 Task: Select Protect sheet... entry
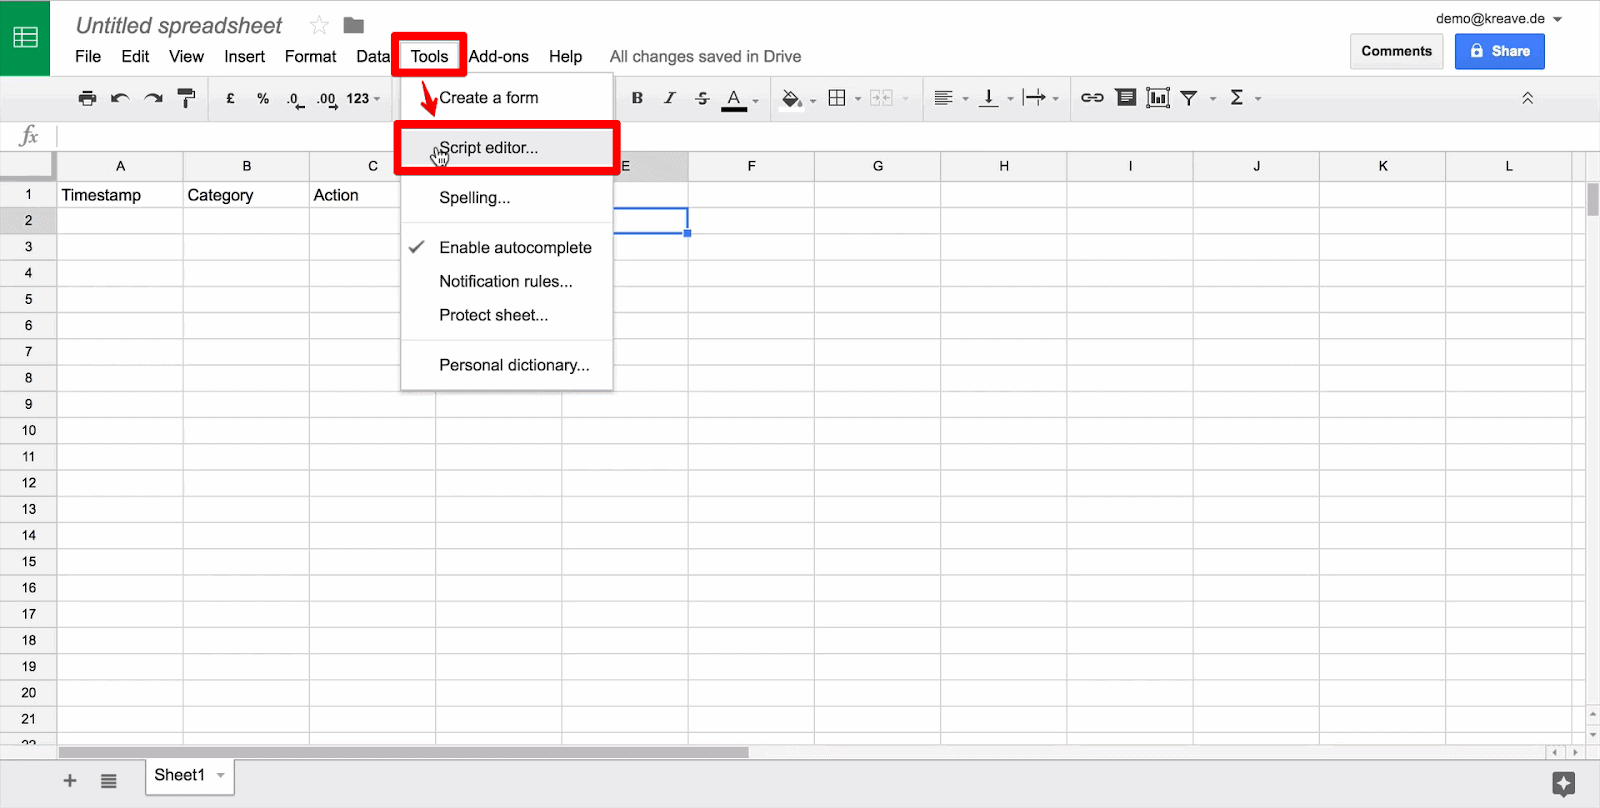[x=507, y=315]
